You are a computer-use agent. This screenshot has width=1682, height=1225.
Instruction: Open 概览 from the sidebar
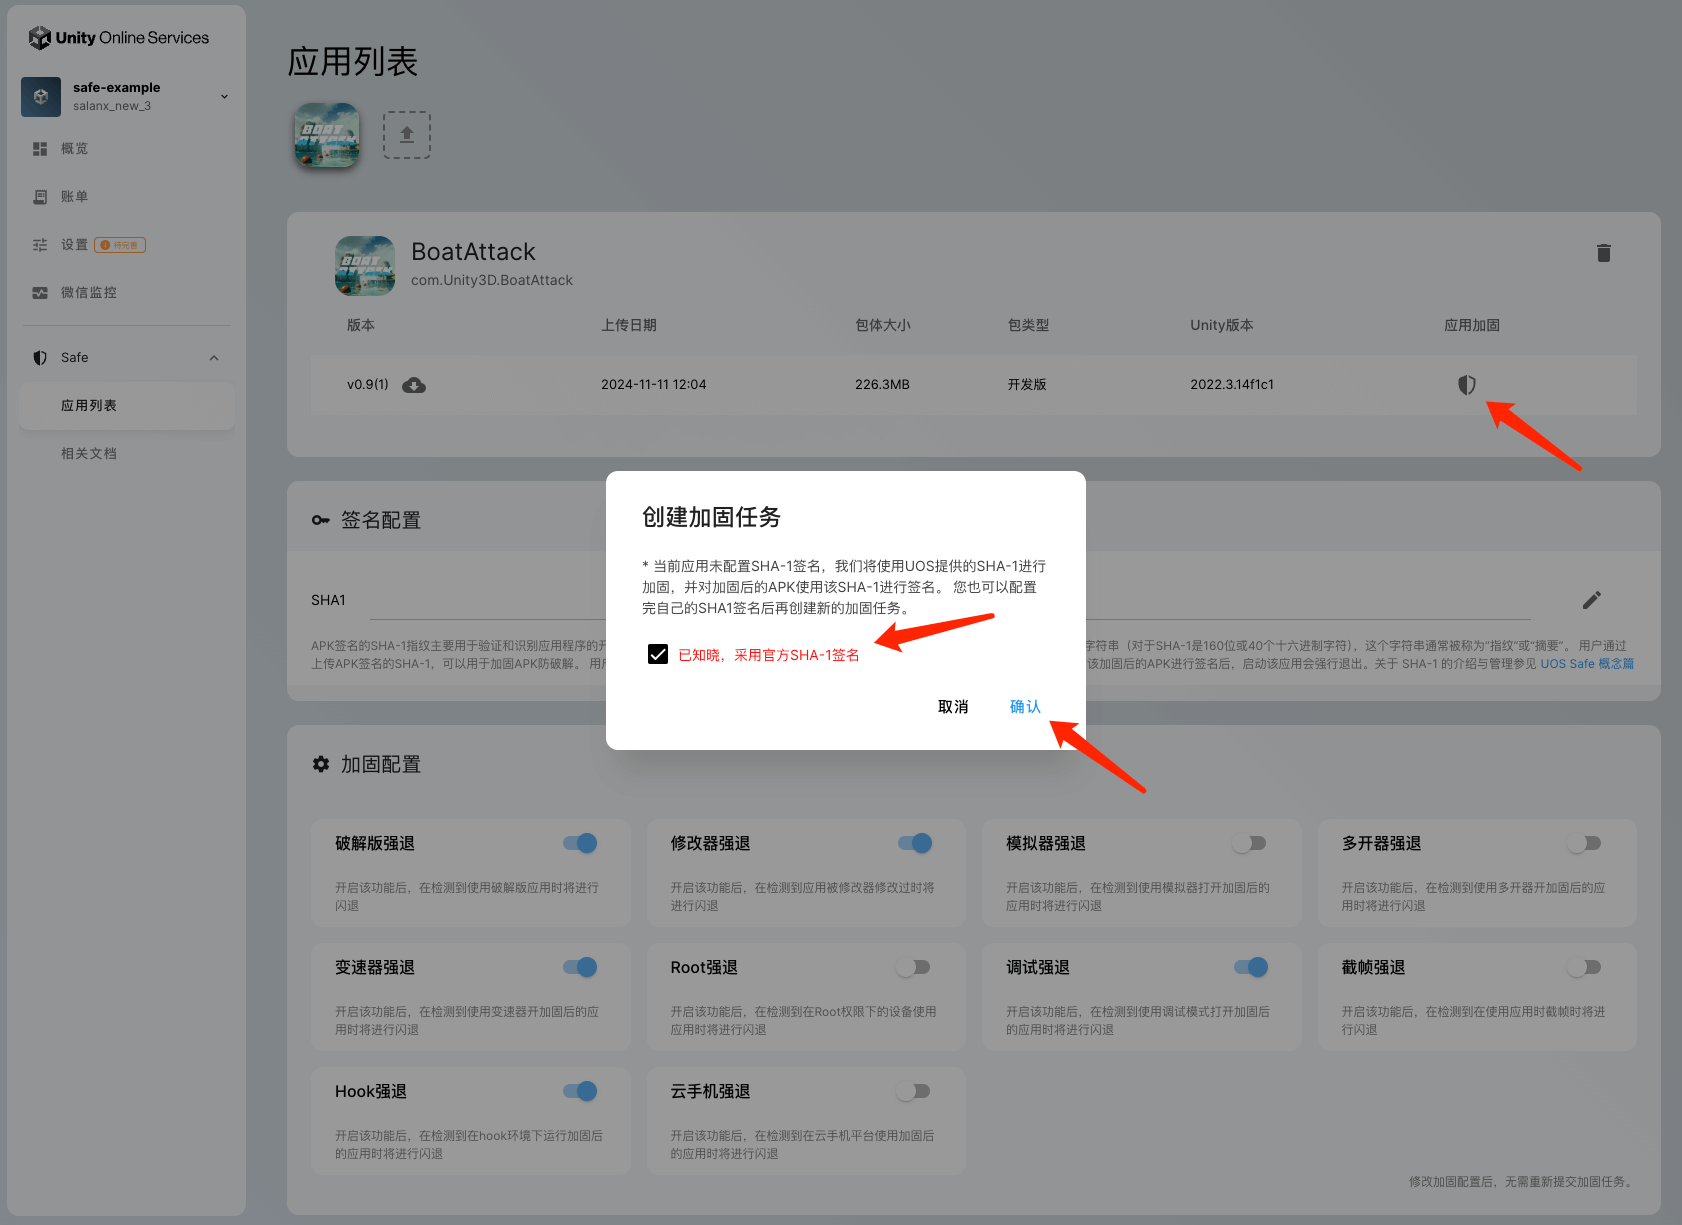click(74, 149)
